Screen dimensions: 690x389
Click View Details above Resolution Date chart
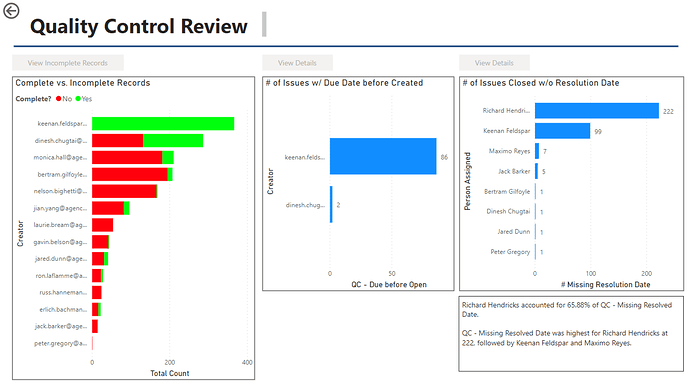[x=494, y=63]
